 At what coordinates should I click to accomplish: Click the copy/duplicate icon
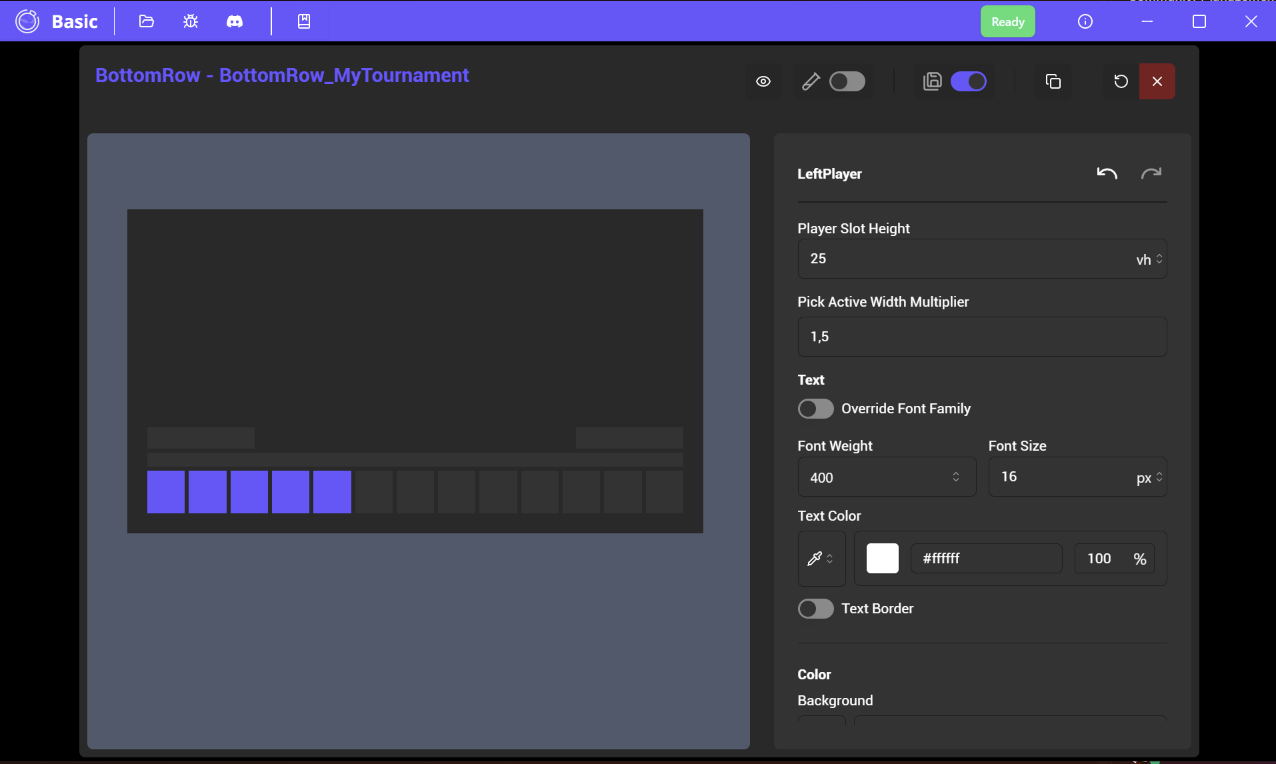point(1053,82)
